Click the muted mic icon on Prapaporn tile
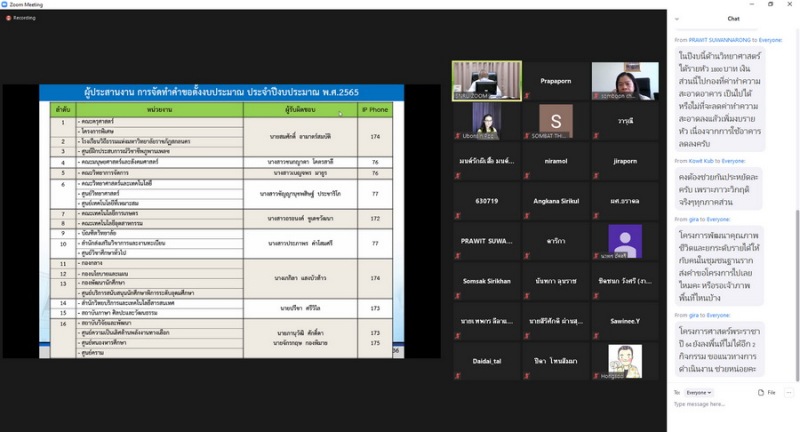This screenshot has width=800, height=432. (526, 96)
